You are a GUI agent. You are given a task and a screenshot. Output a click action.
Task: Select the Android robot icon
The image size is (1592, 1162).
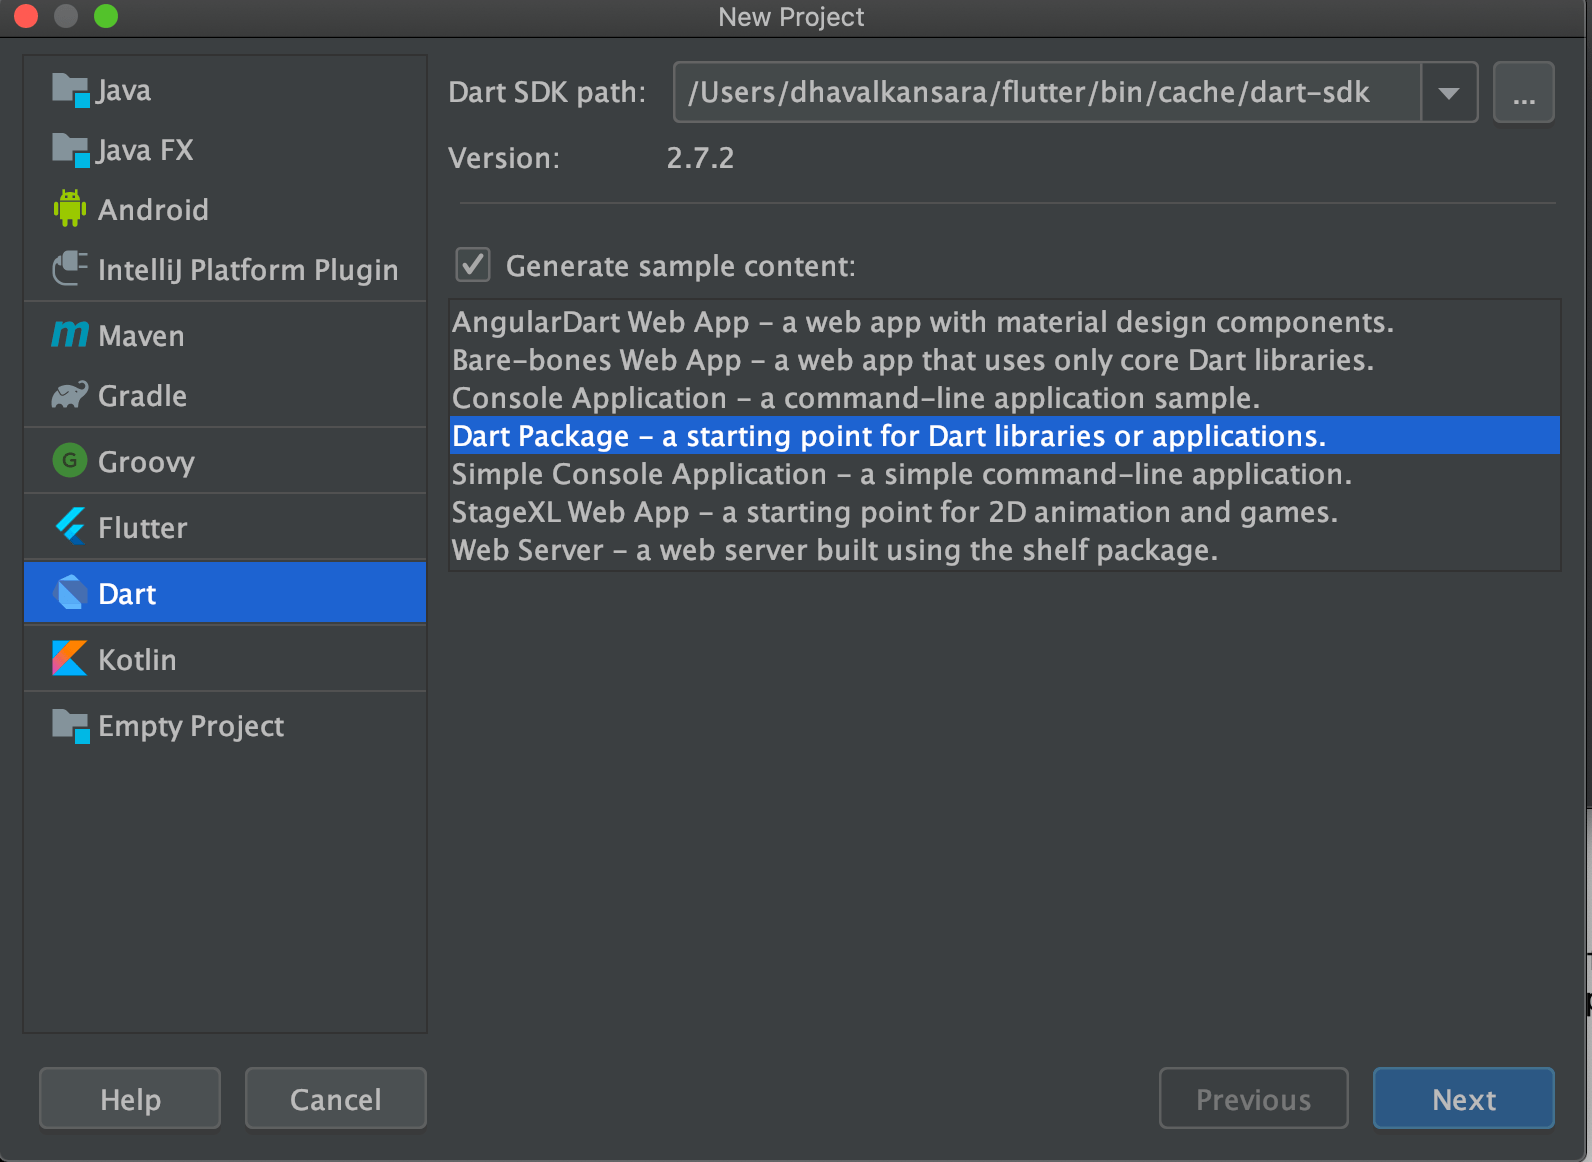(x=69, y=209)
